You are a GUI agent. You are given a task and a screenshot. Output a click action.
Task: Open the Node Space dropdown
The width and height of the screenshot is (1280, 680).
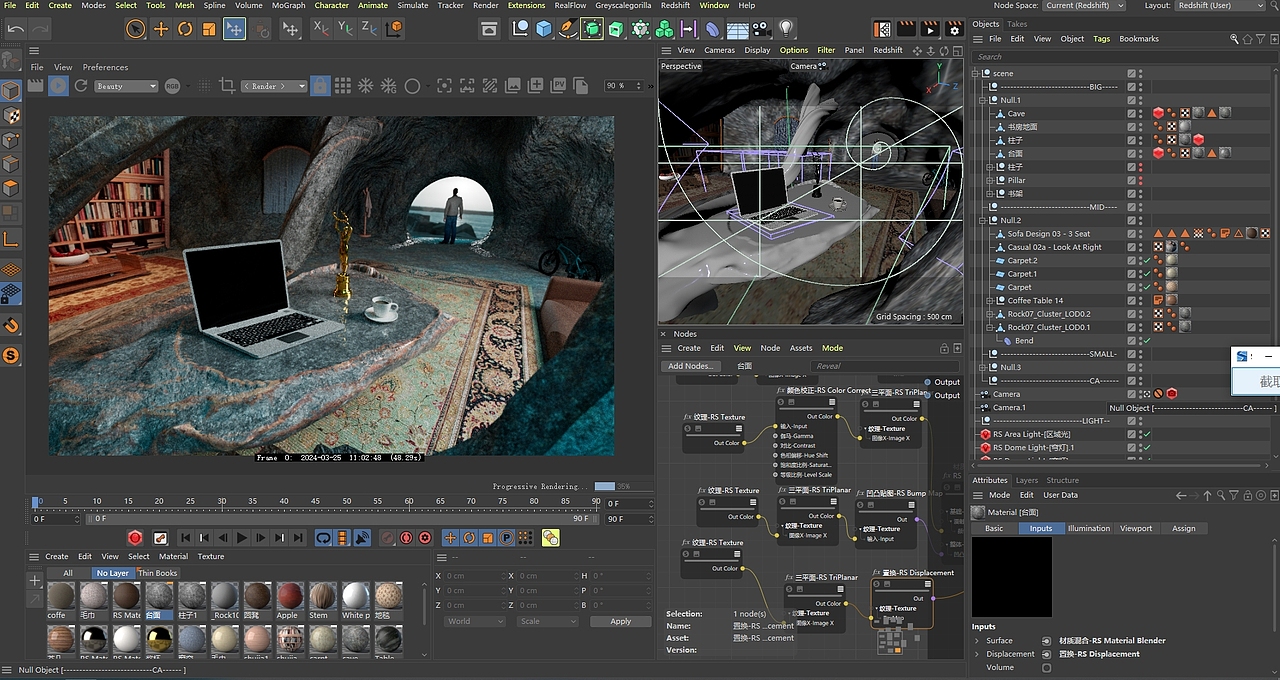pos(1087,6)
